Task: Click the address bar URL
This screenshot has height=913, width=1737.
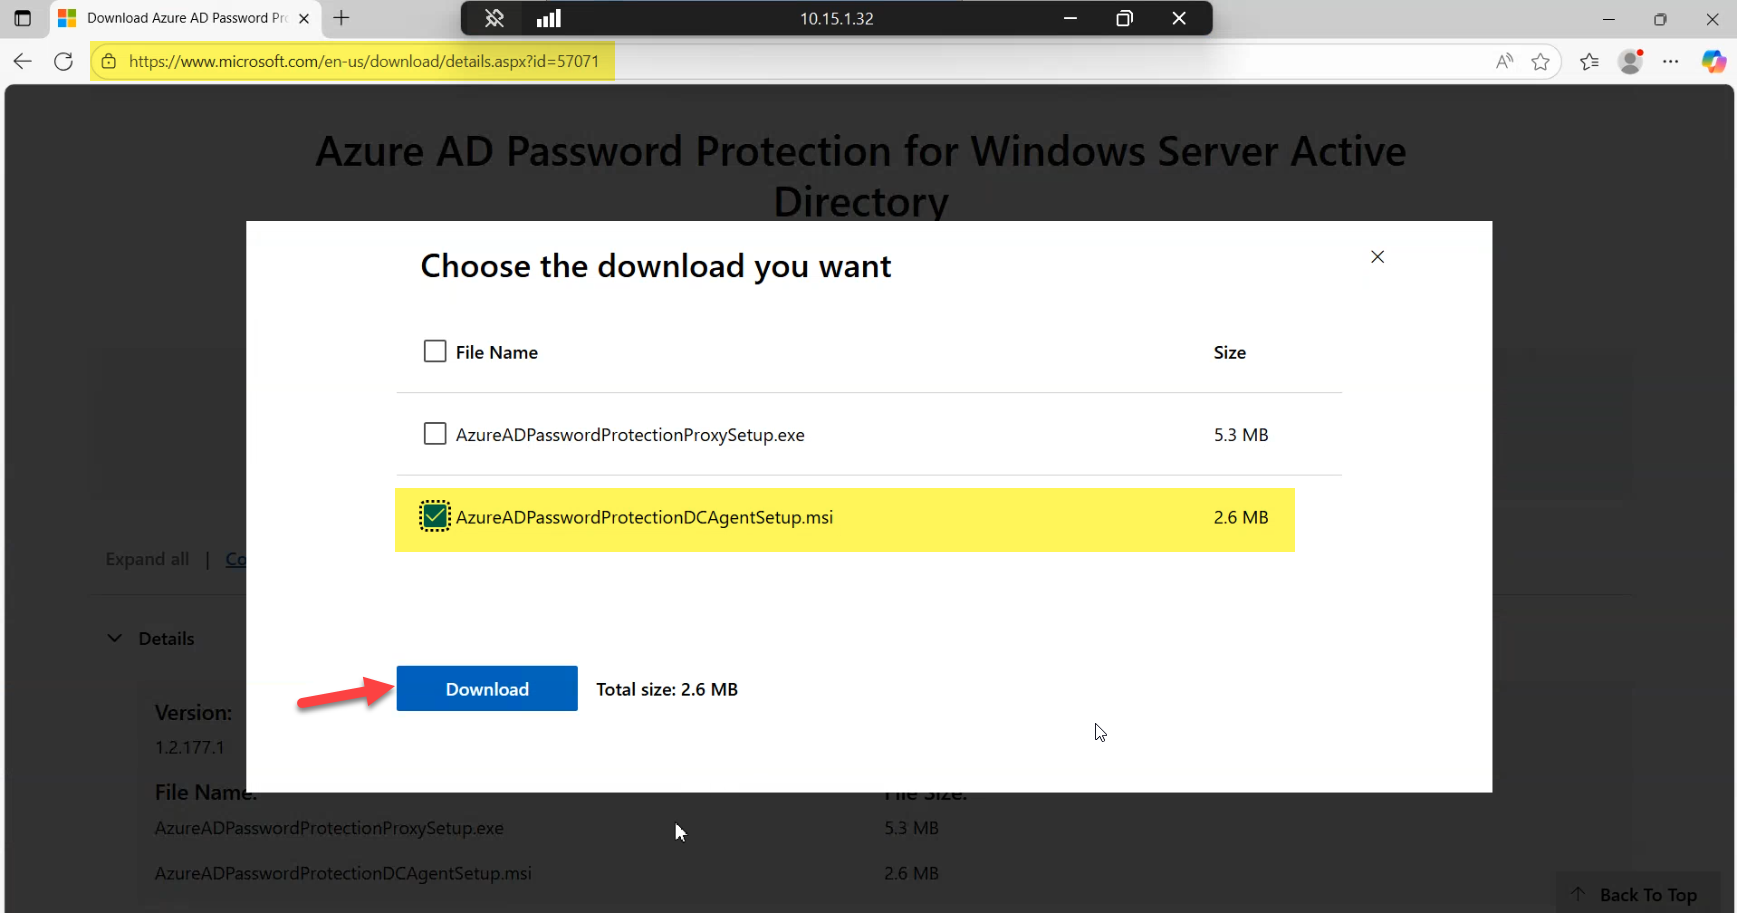Action: (x=364, y=62)
